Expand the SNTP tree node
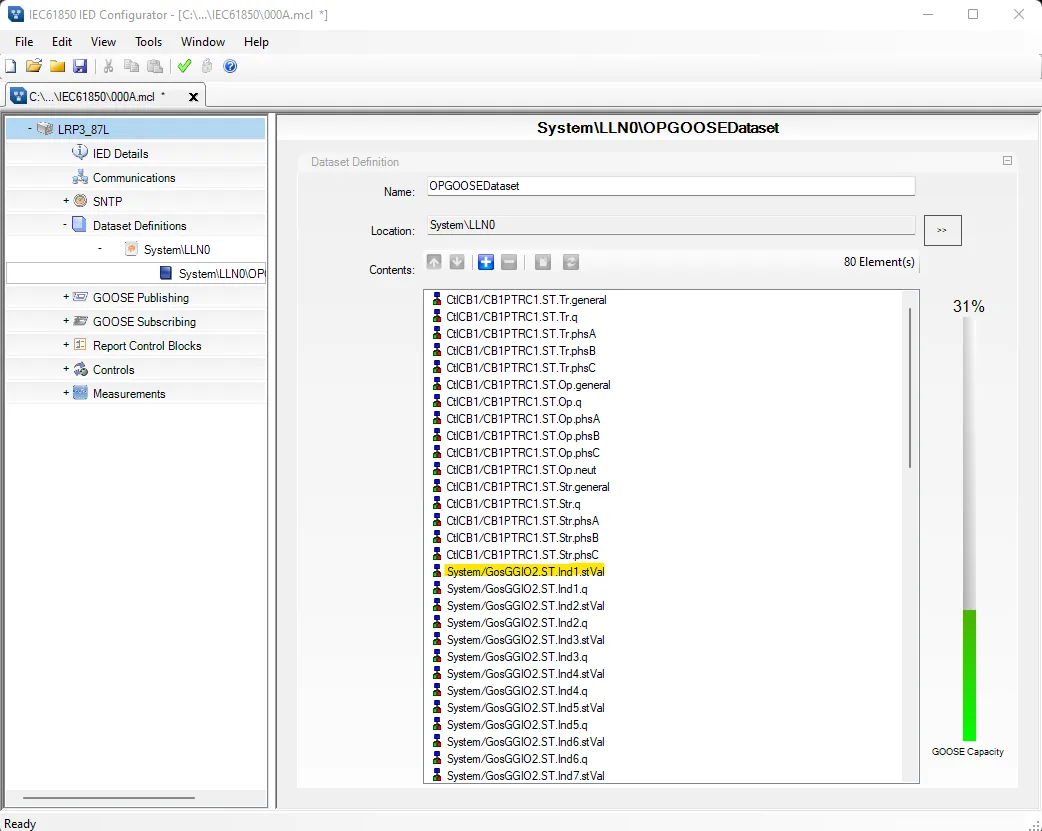 66,201
